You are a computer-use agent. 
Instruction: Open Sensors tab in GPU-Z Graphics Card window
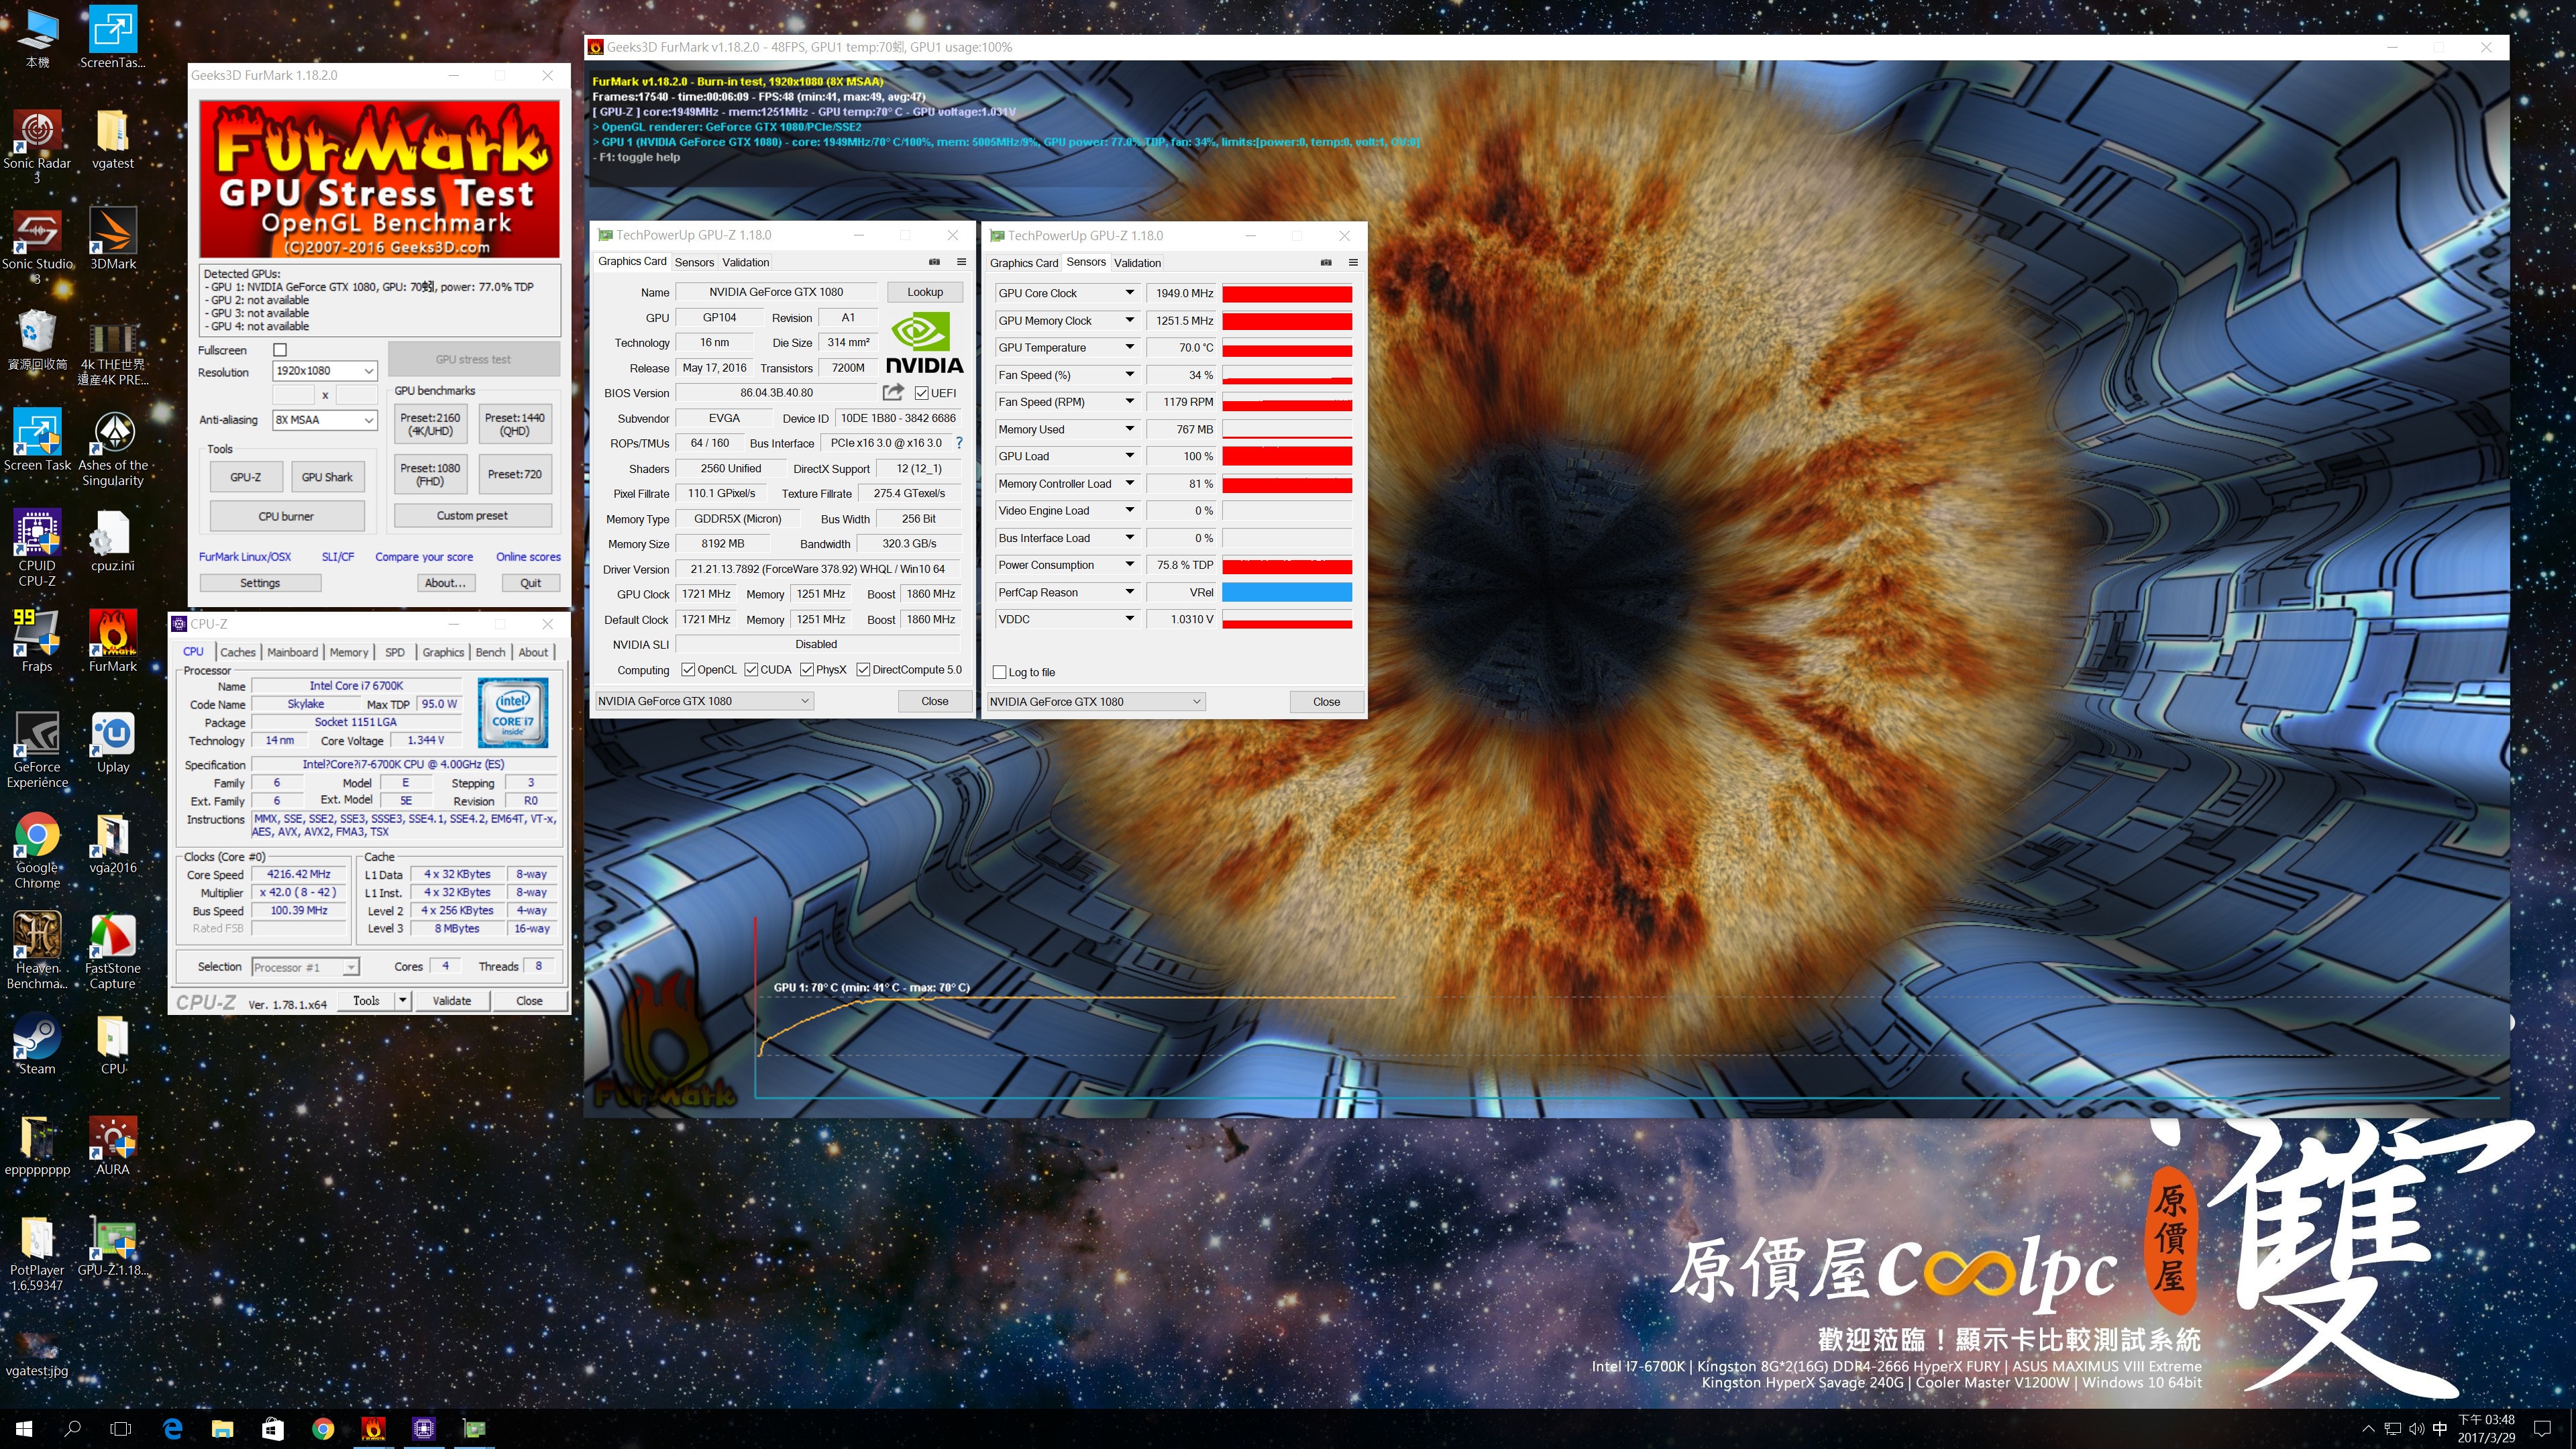pos(694,262)
